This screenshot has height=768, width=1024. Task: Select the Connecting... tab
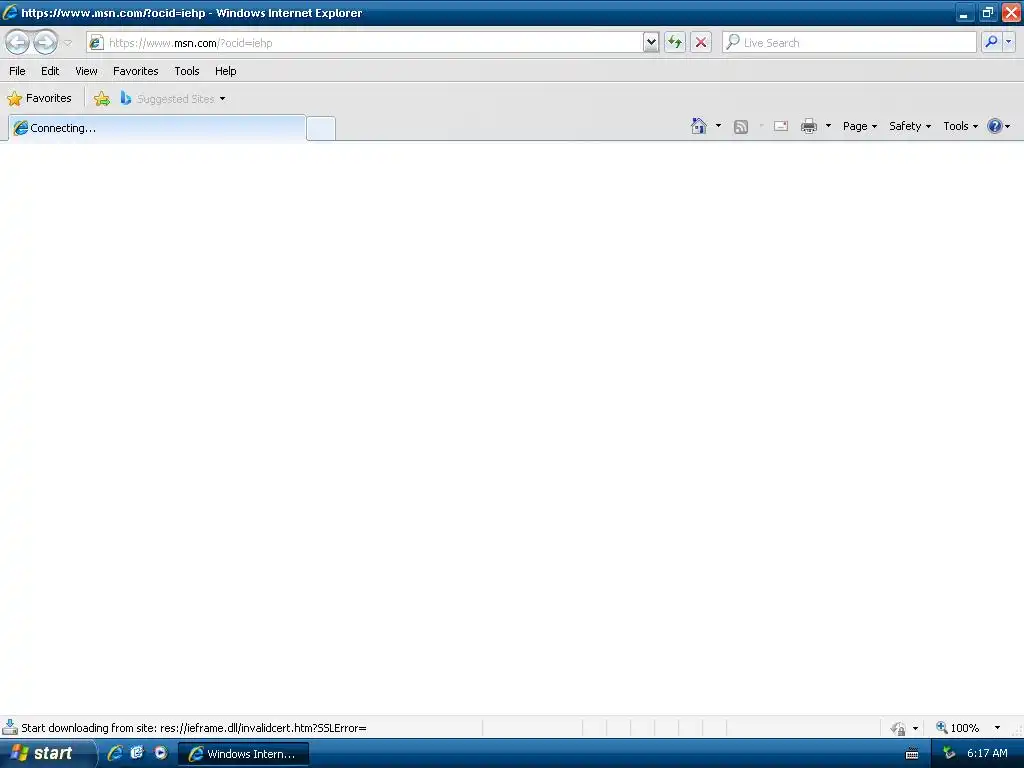[x=157, y=128]
